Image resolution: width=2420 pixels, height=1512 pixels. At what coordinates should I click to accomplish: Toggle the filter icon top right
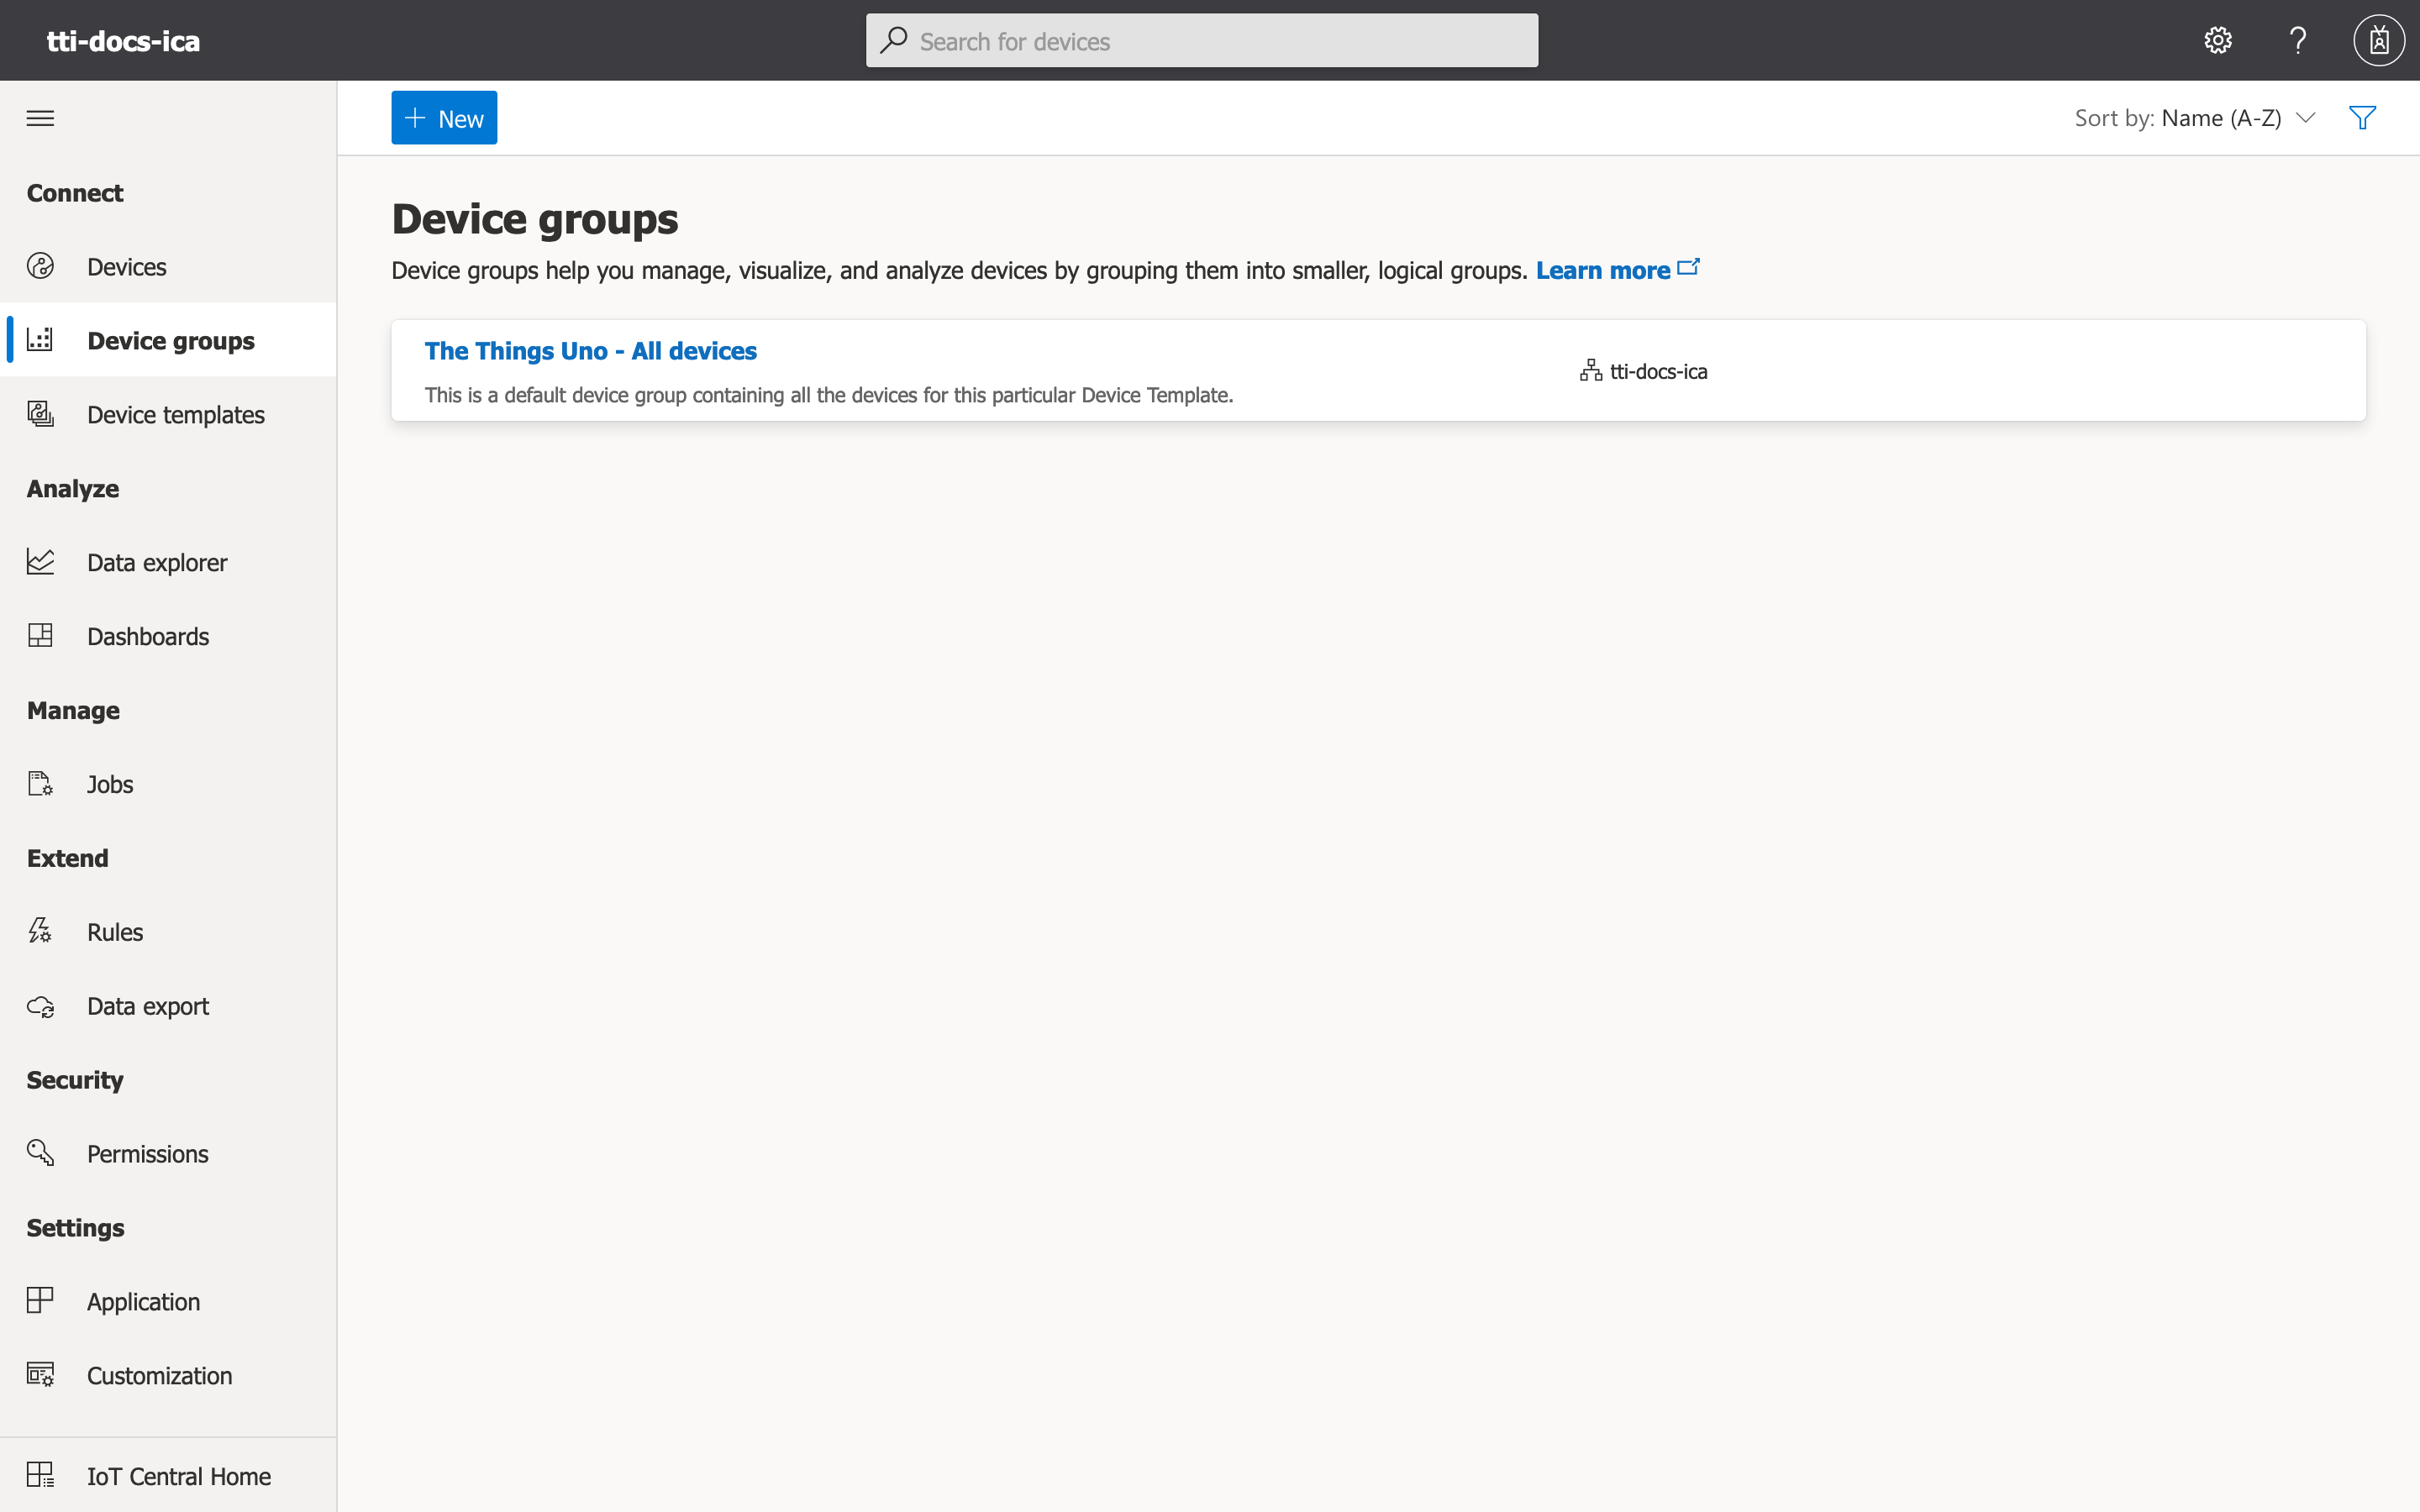(x=2363, y=117)
